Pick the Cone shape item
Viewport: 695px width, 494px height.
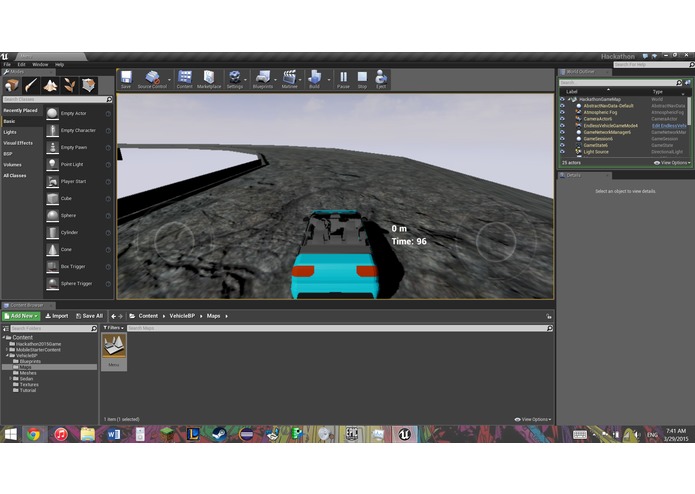78,249
